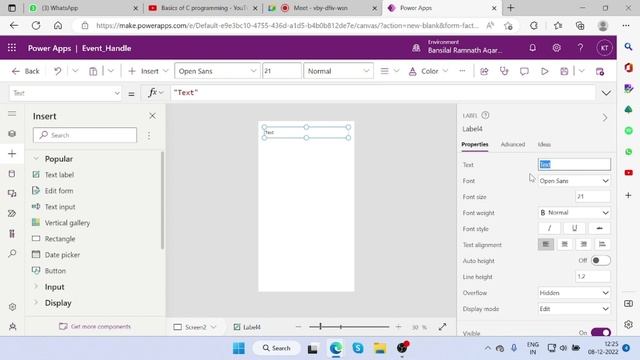Select left text alignment
Screen dimensions: 640x360
(x=546, y=244)
